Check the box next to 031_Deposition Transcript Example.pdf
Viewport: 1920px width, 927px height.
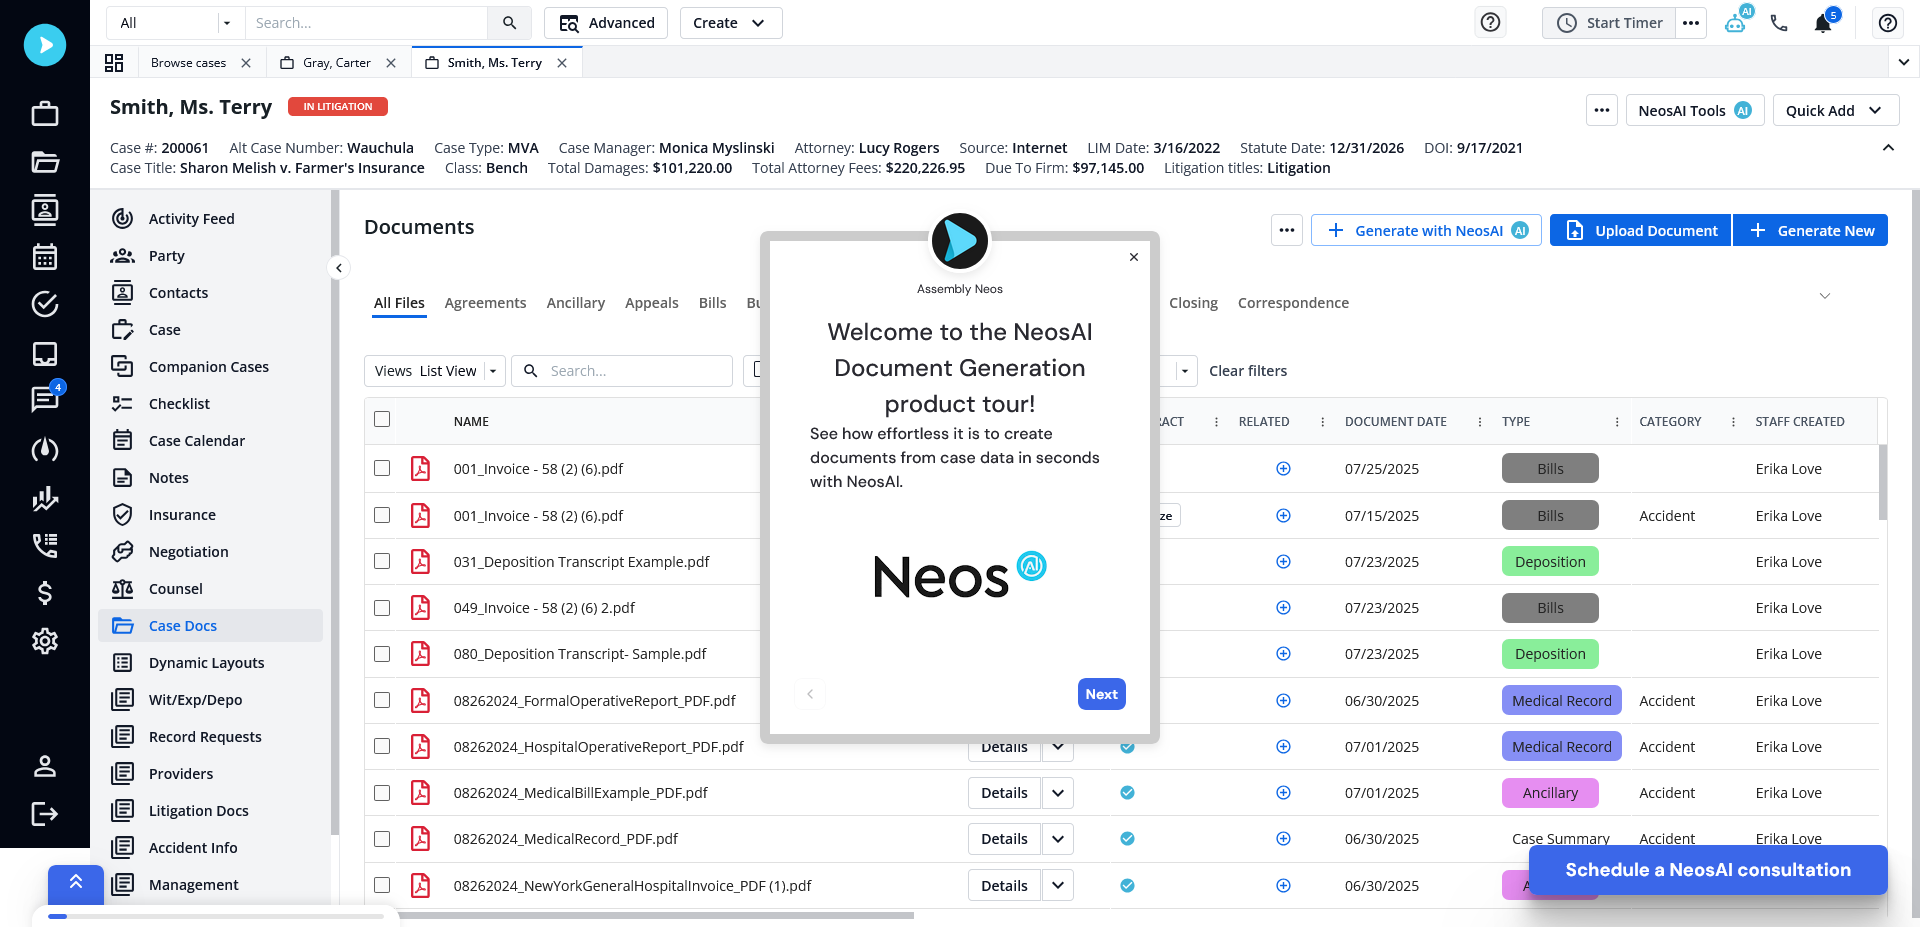coord(381,561)
